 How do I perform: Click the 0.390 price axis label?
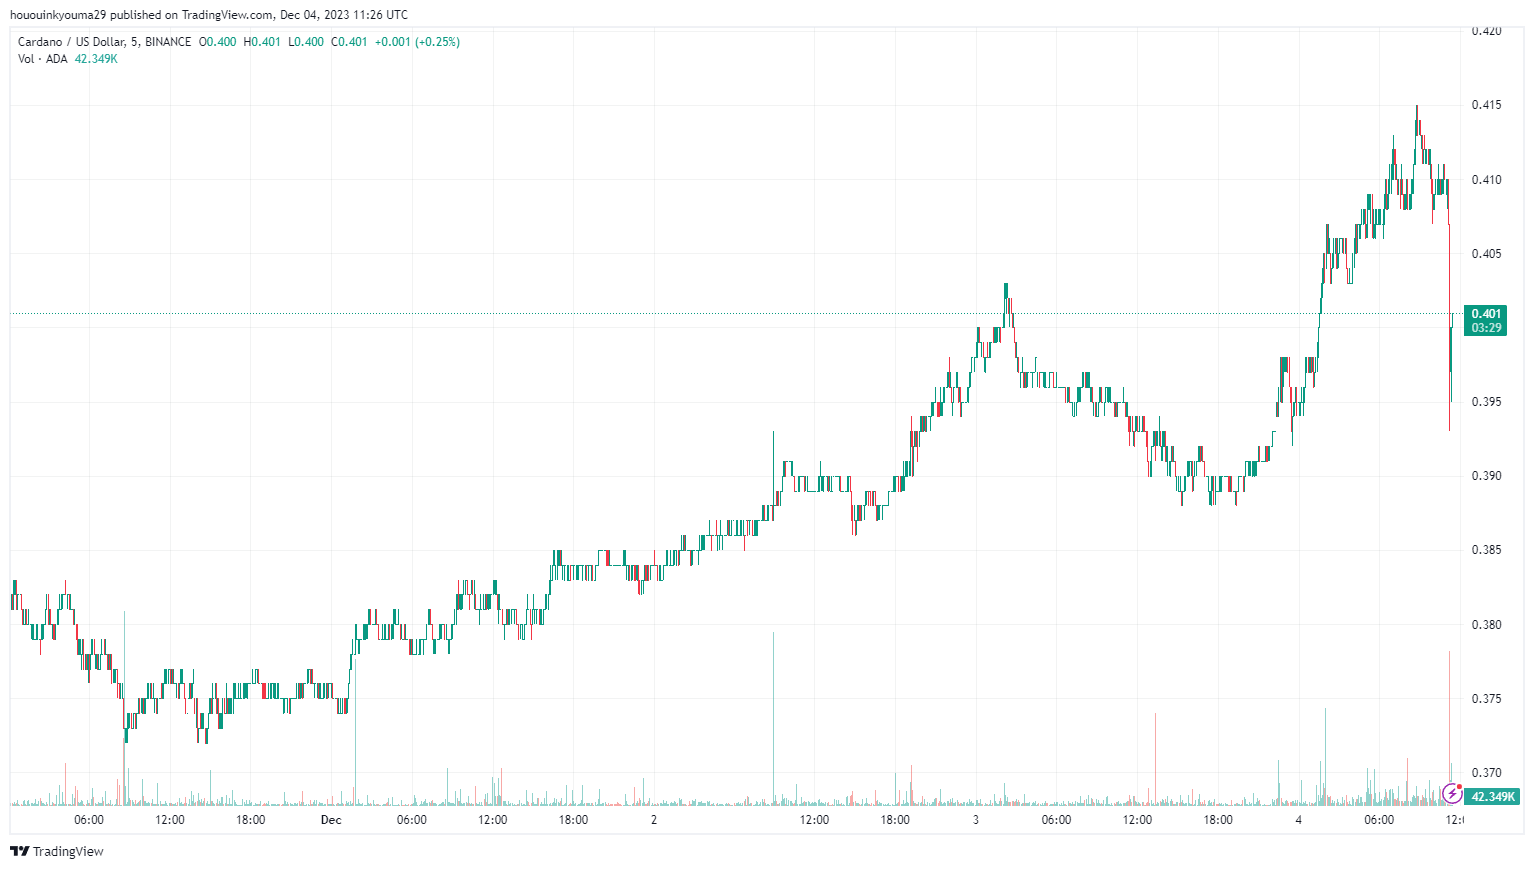(x=1486, y=476)
